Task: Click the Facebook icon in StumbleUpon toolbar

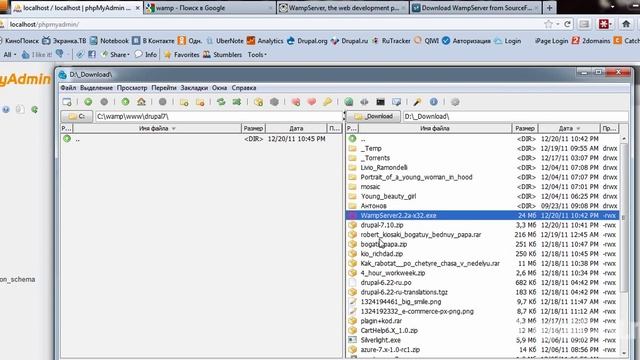Action: [x=92, y=54]
